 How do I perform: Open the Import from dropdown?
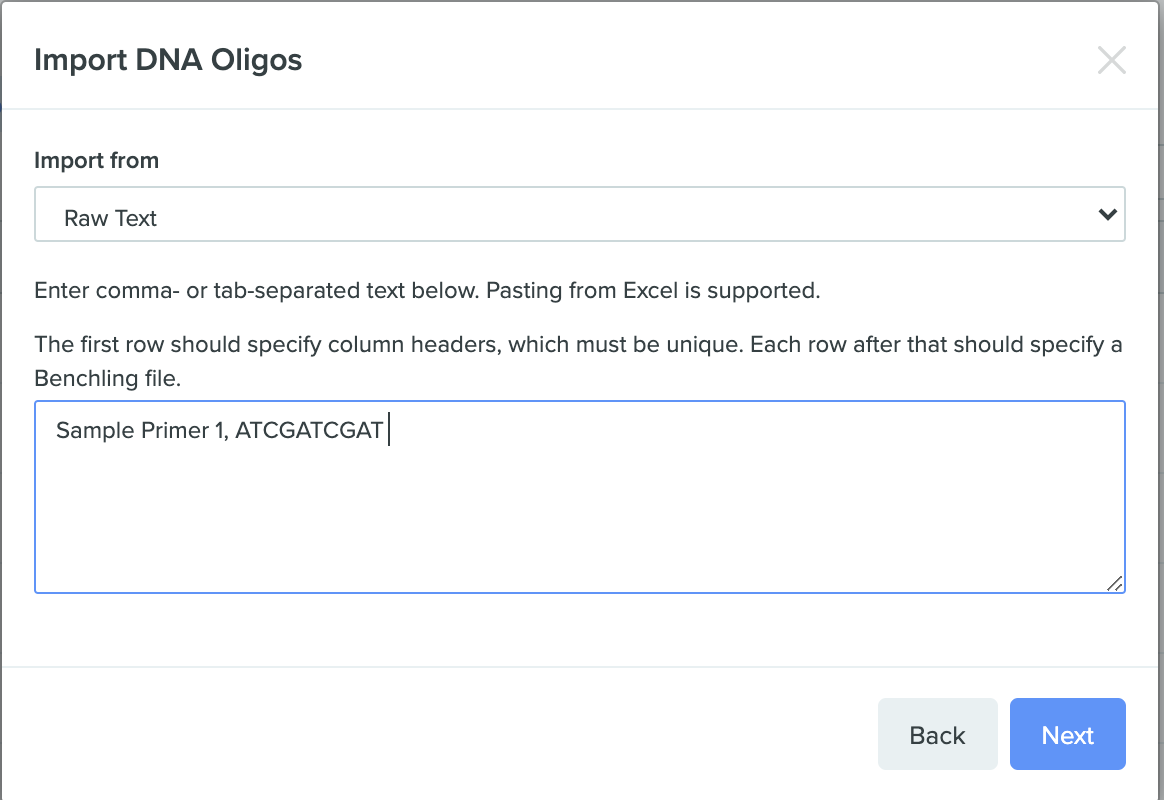(580, 214)
